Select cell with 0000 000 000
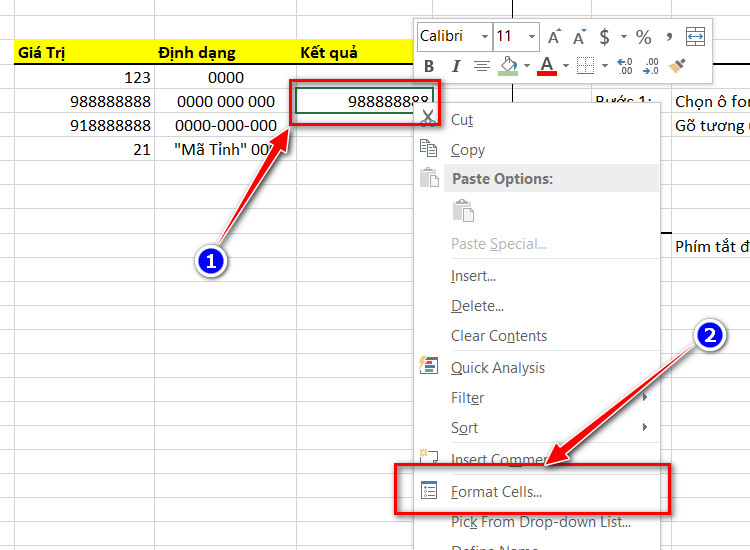The image size is (750, 550). coord(225,101)
